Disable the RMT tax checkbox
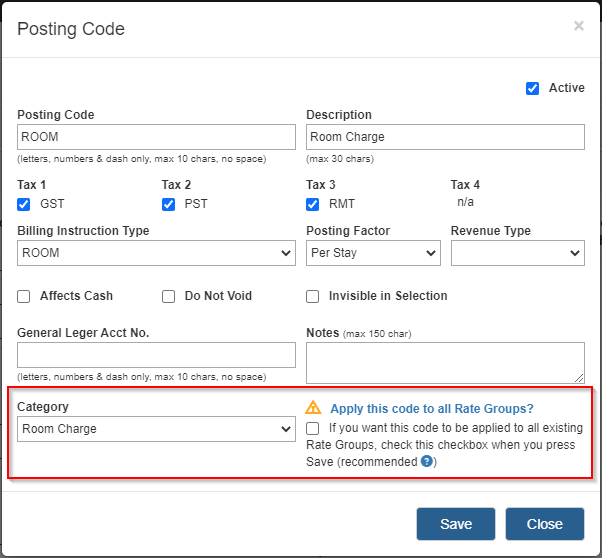Screen dimensions: 602x558 pos(313,204)
